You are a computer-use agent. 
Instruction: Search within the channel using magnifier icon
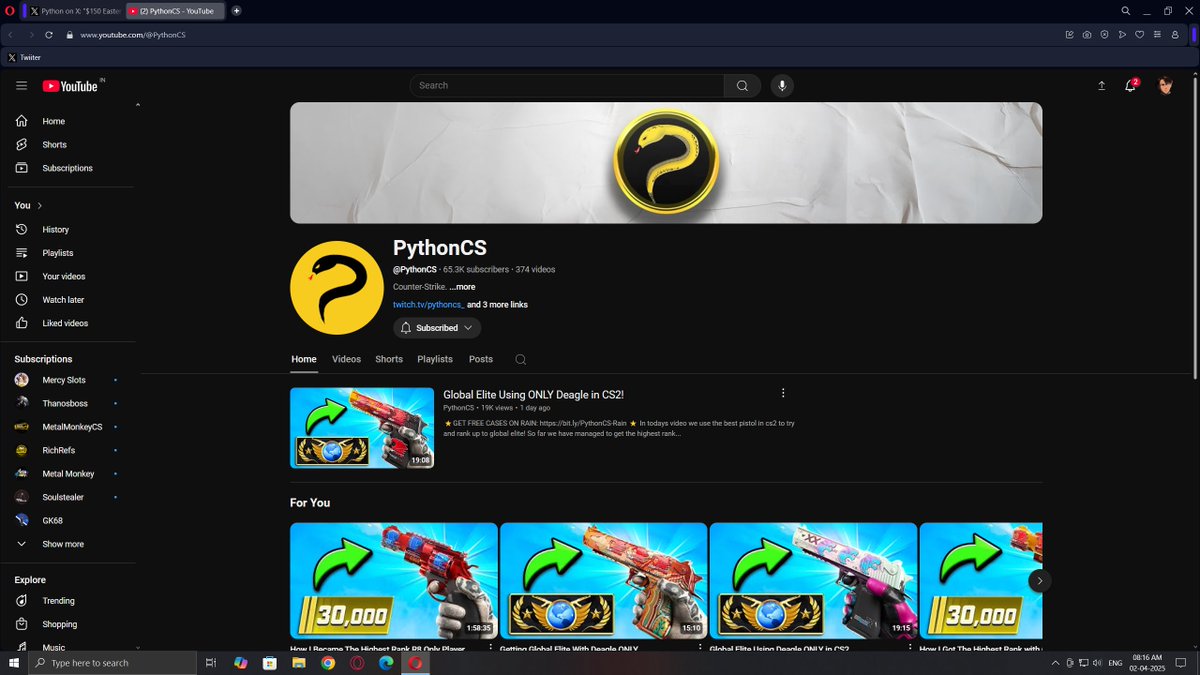coord(520,359)
